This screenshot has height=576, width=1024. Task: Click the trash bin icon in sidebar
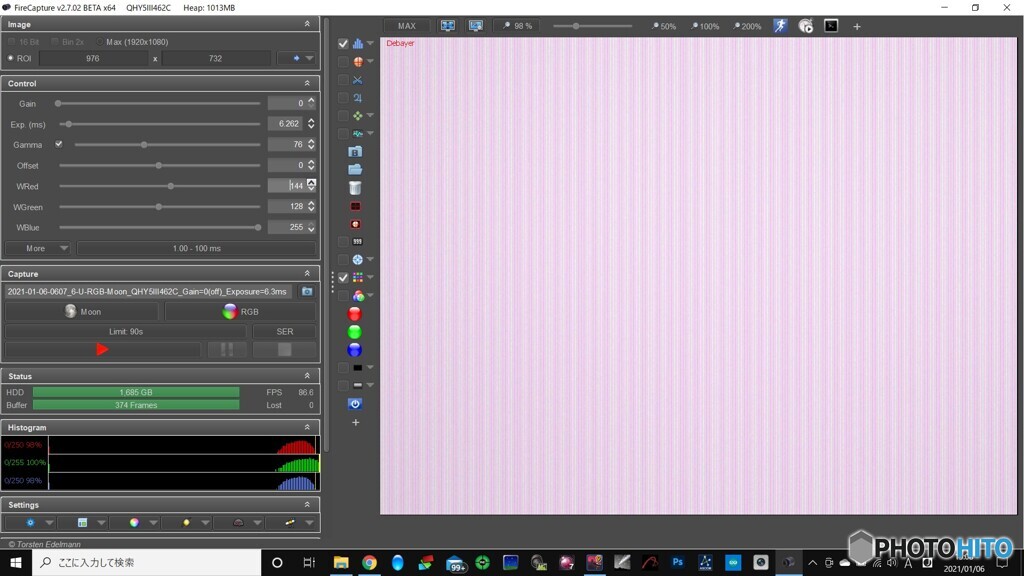click(x=355, y=188)
